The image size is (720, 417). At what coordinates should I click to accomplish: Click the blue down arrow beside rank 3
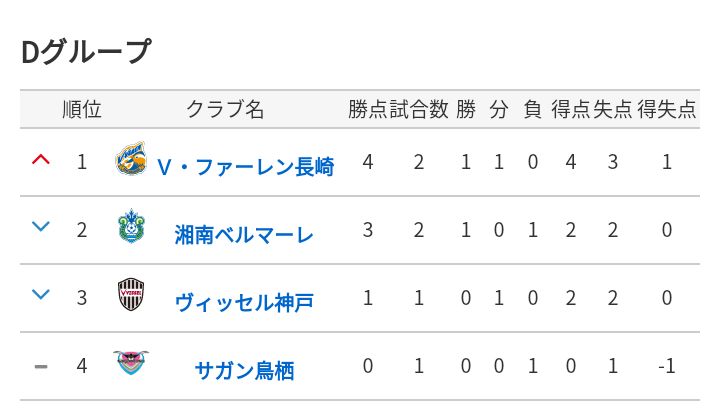41,295
